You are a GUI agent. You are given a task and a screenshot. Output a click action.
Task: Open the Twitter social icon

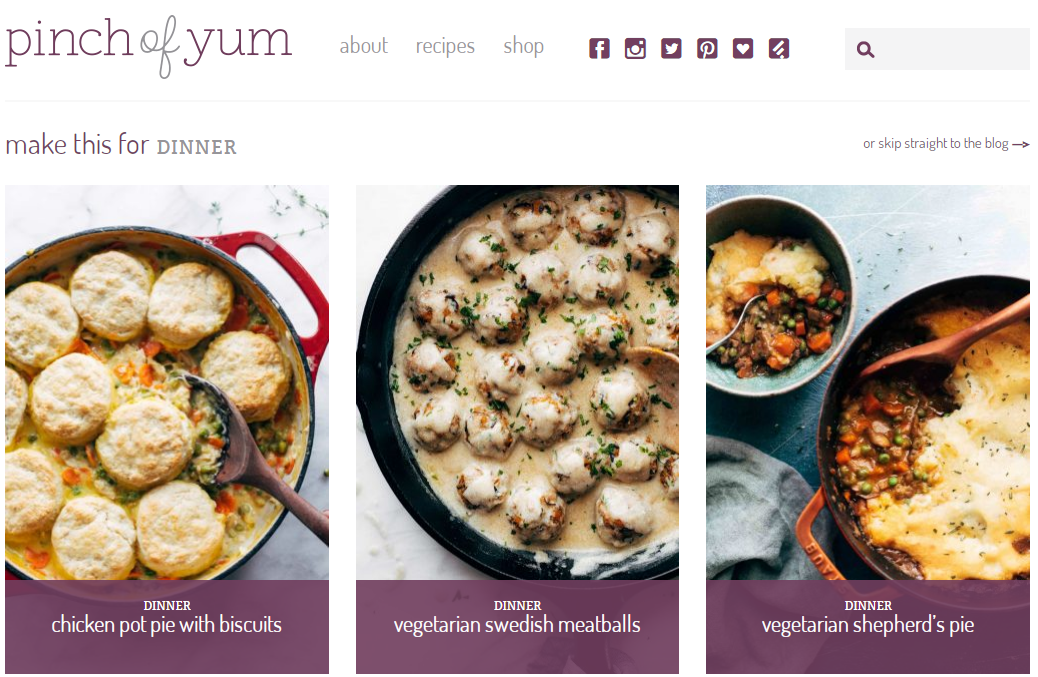coord(671,48)
